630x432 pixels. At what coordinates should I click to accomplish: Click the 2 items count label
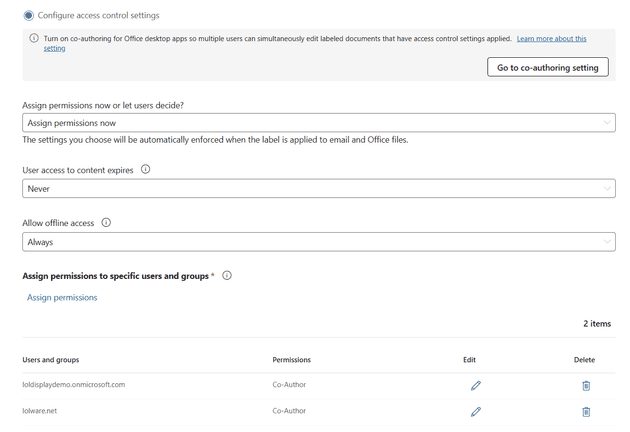pos(597,323)
